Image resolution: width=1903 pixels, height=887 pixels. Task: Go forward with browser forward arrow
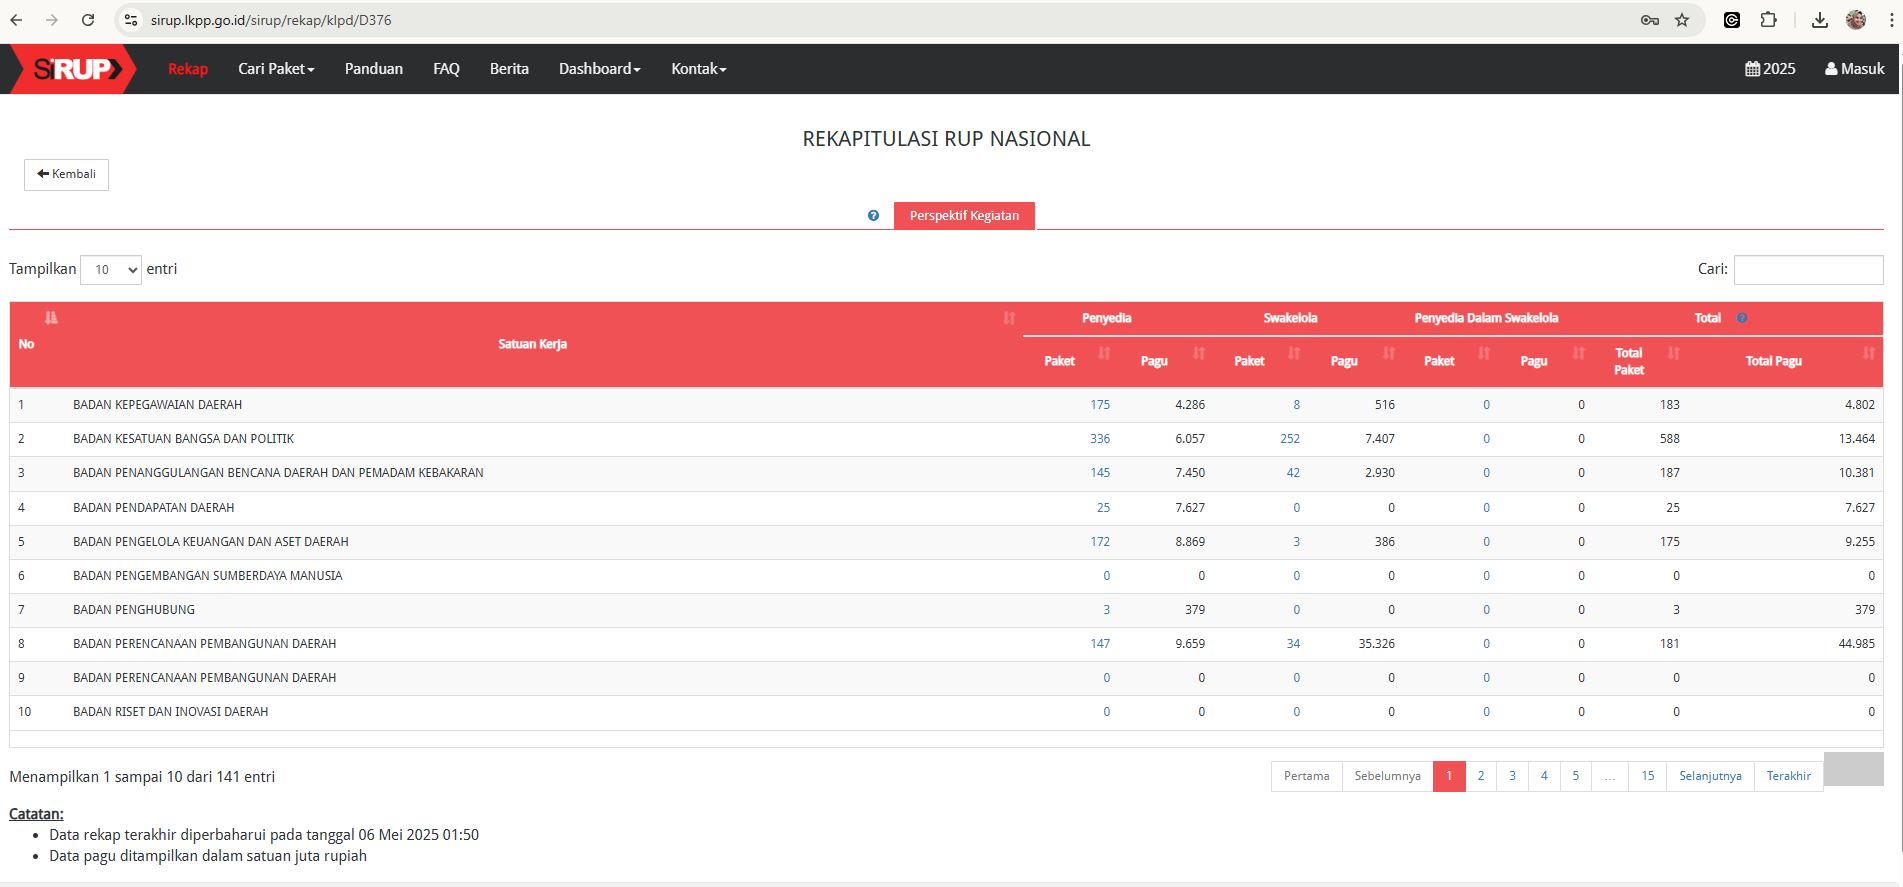click(52, 20)
